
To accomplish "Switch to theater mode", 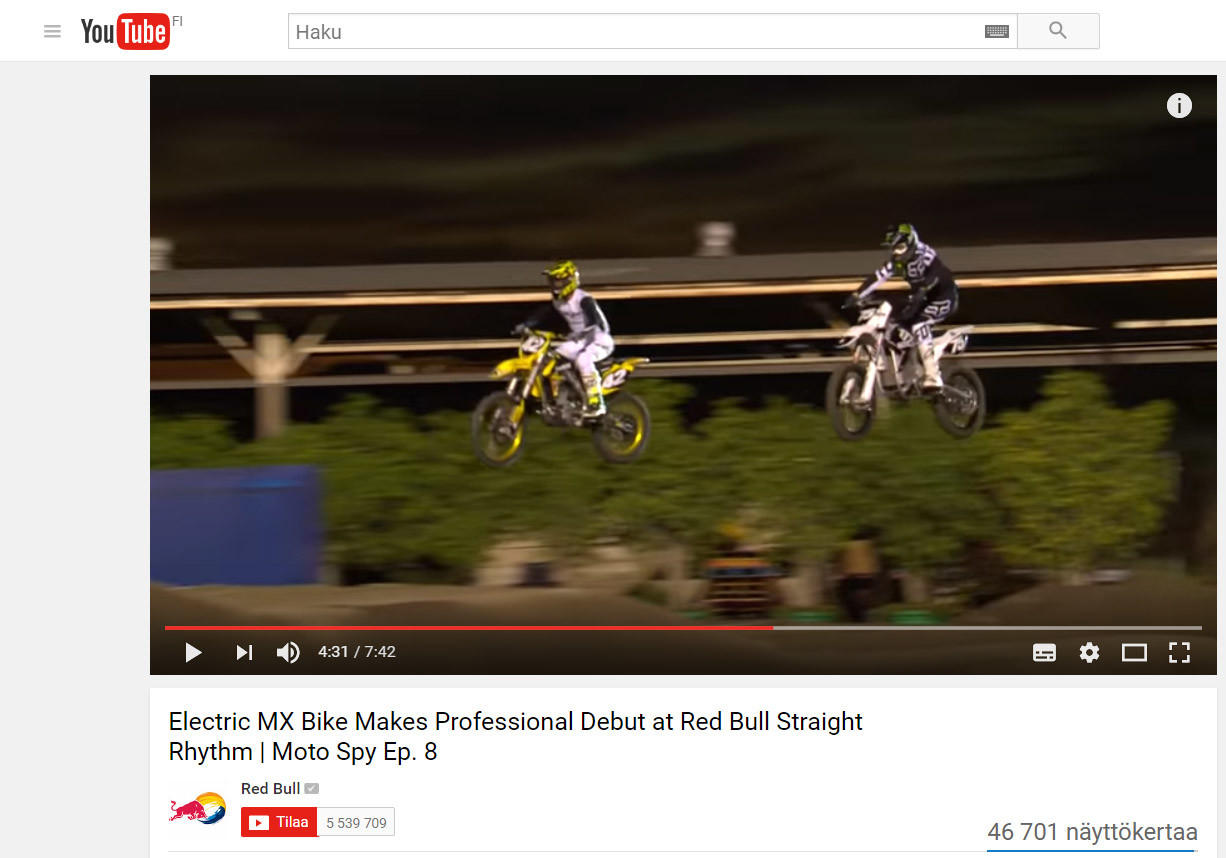I will (x=1134, y=652).
